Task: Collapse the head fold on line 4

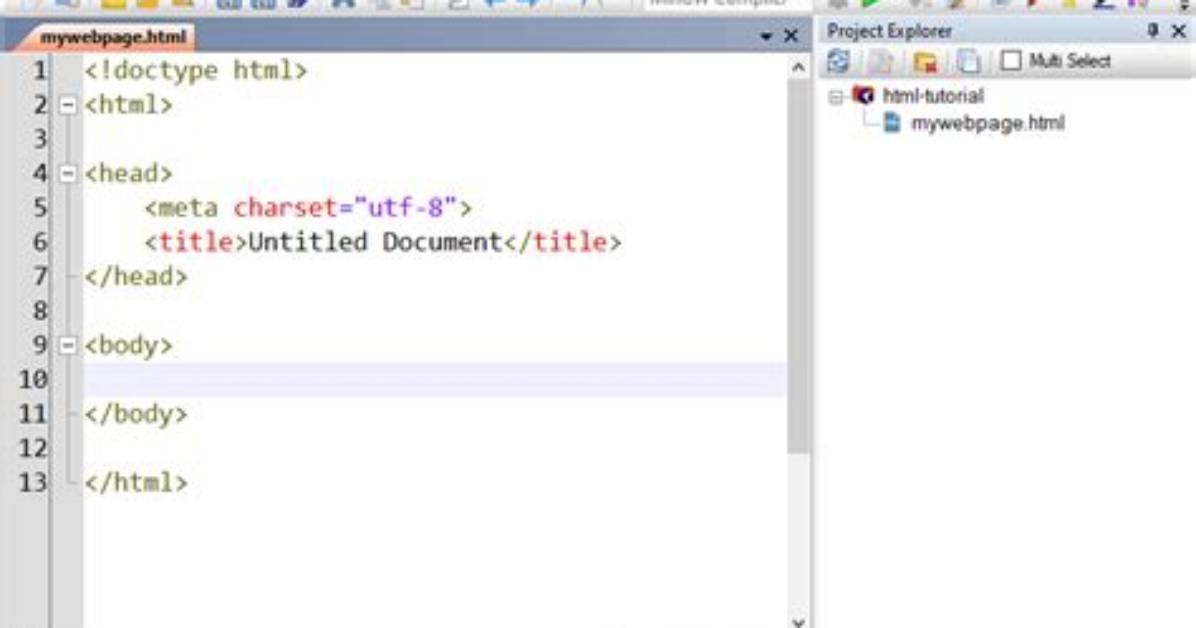Action: click(x=67, y=173)
